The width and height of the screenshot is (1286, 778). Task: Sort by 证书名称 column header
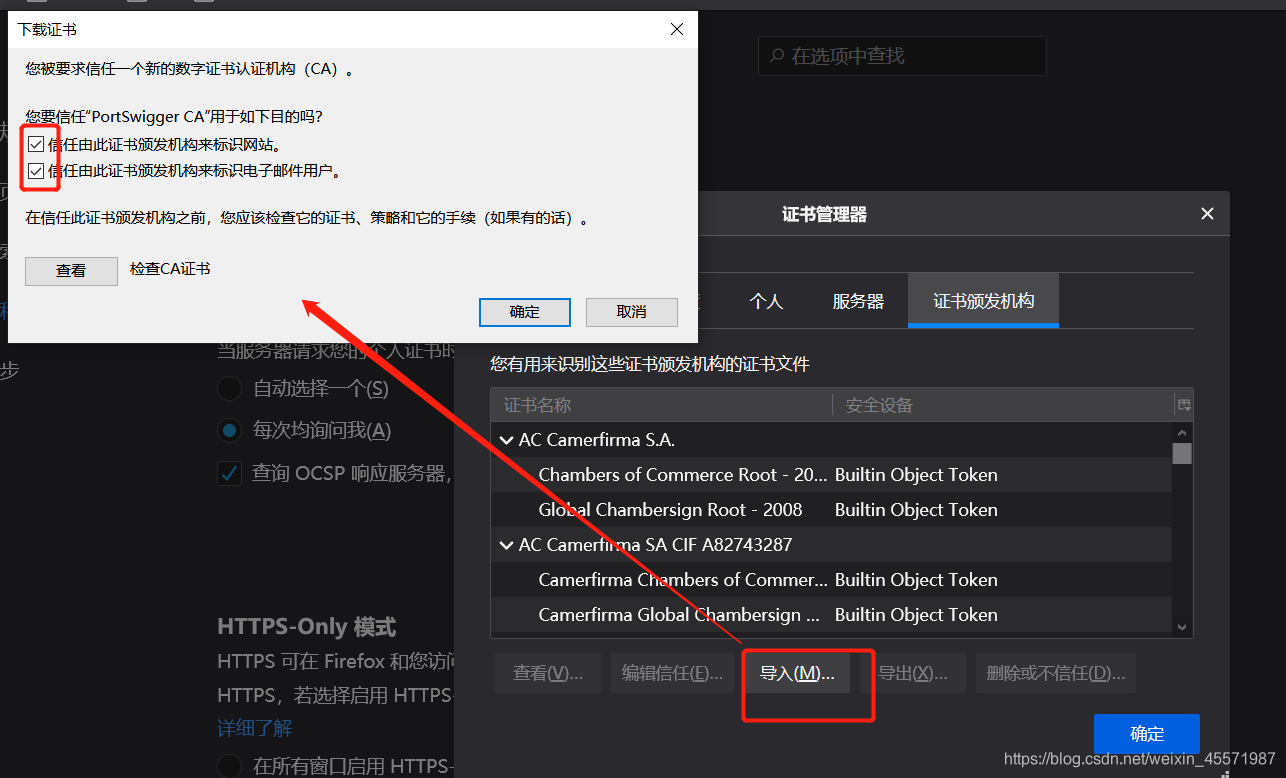[x=661, y=405]
